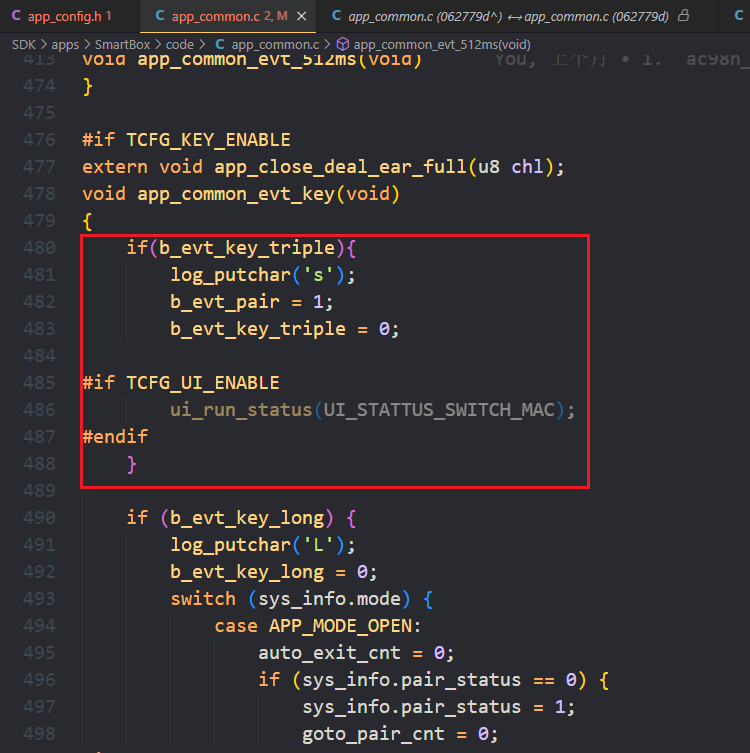
Task: Click the 'auto_exit_cnt = 0;' statement
Action: pos(356,653)
